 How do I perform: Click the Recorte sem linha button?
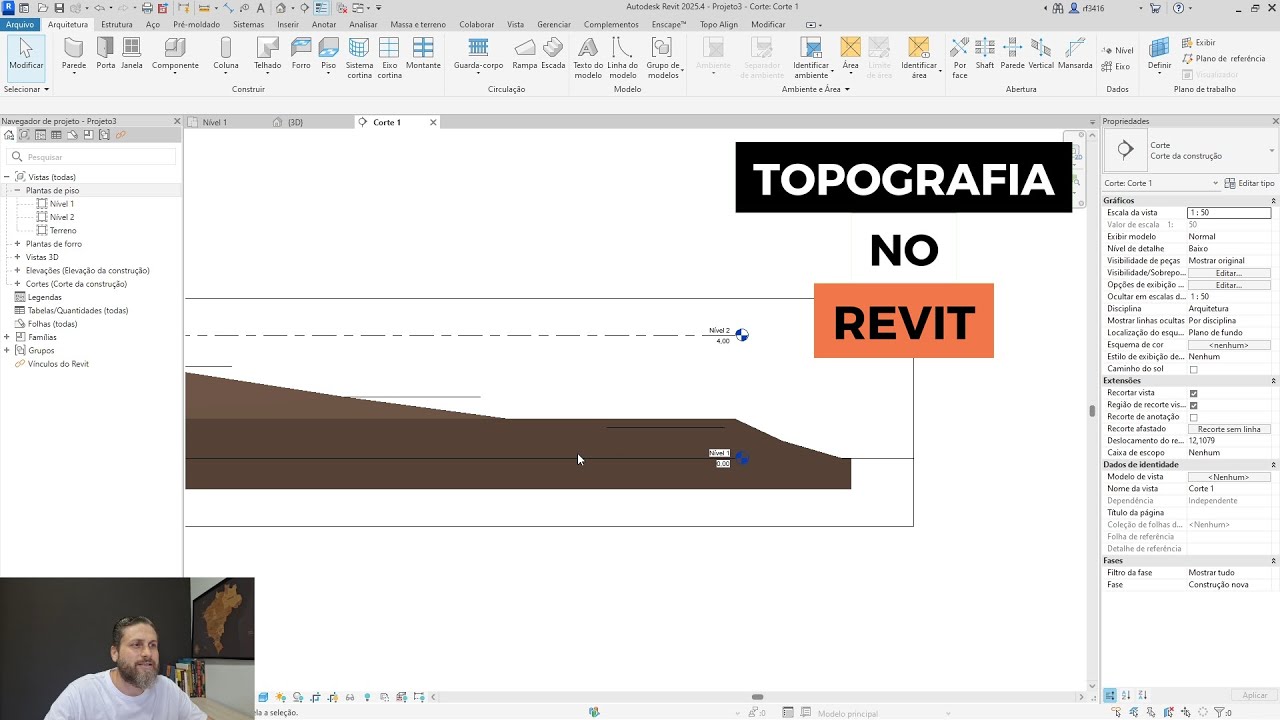(1229, 429)
